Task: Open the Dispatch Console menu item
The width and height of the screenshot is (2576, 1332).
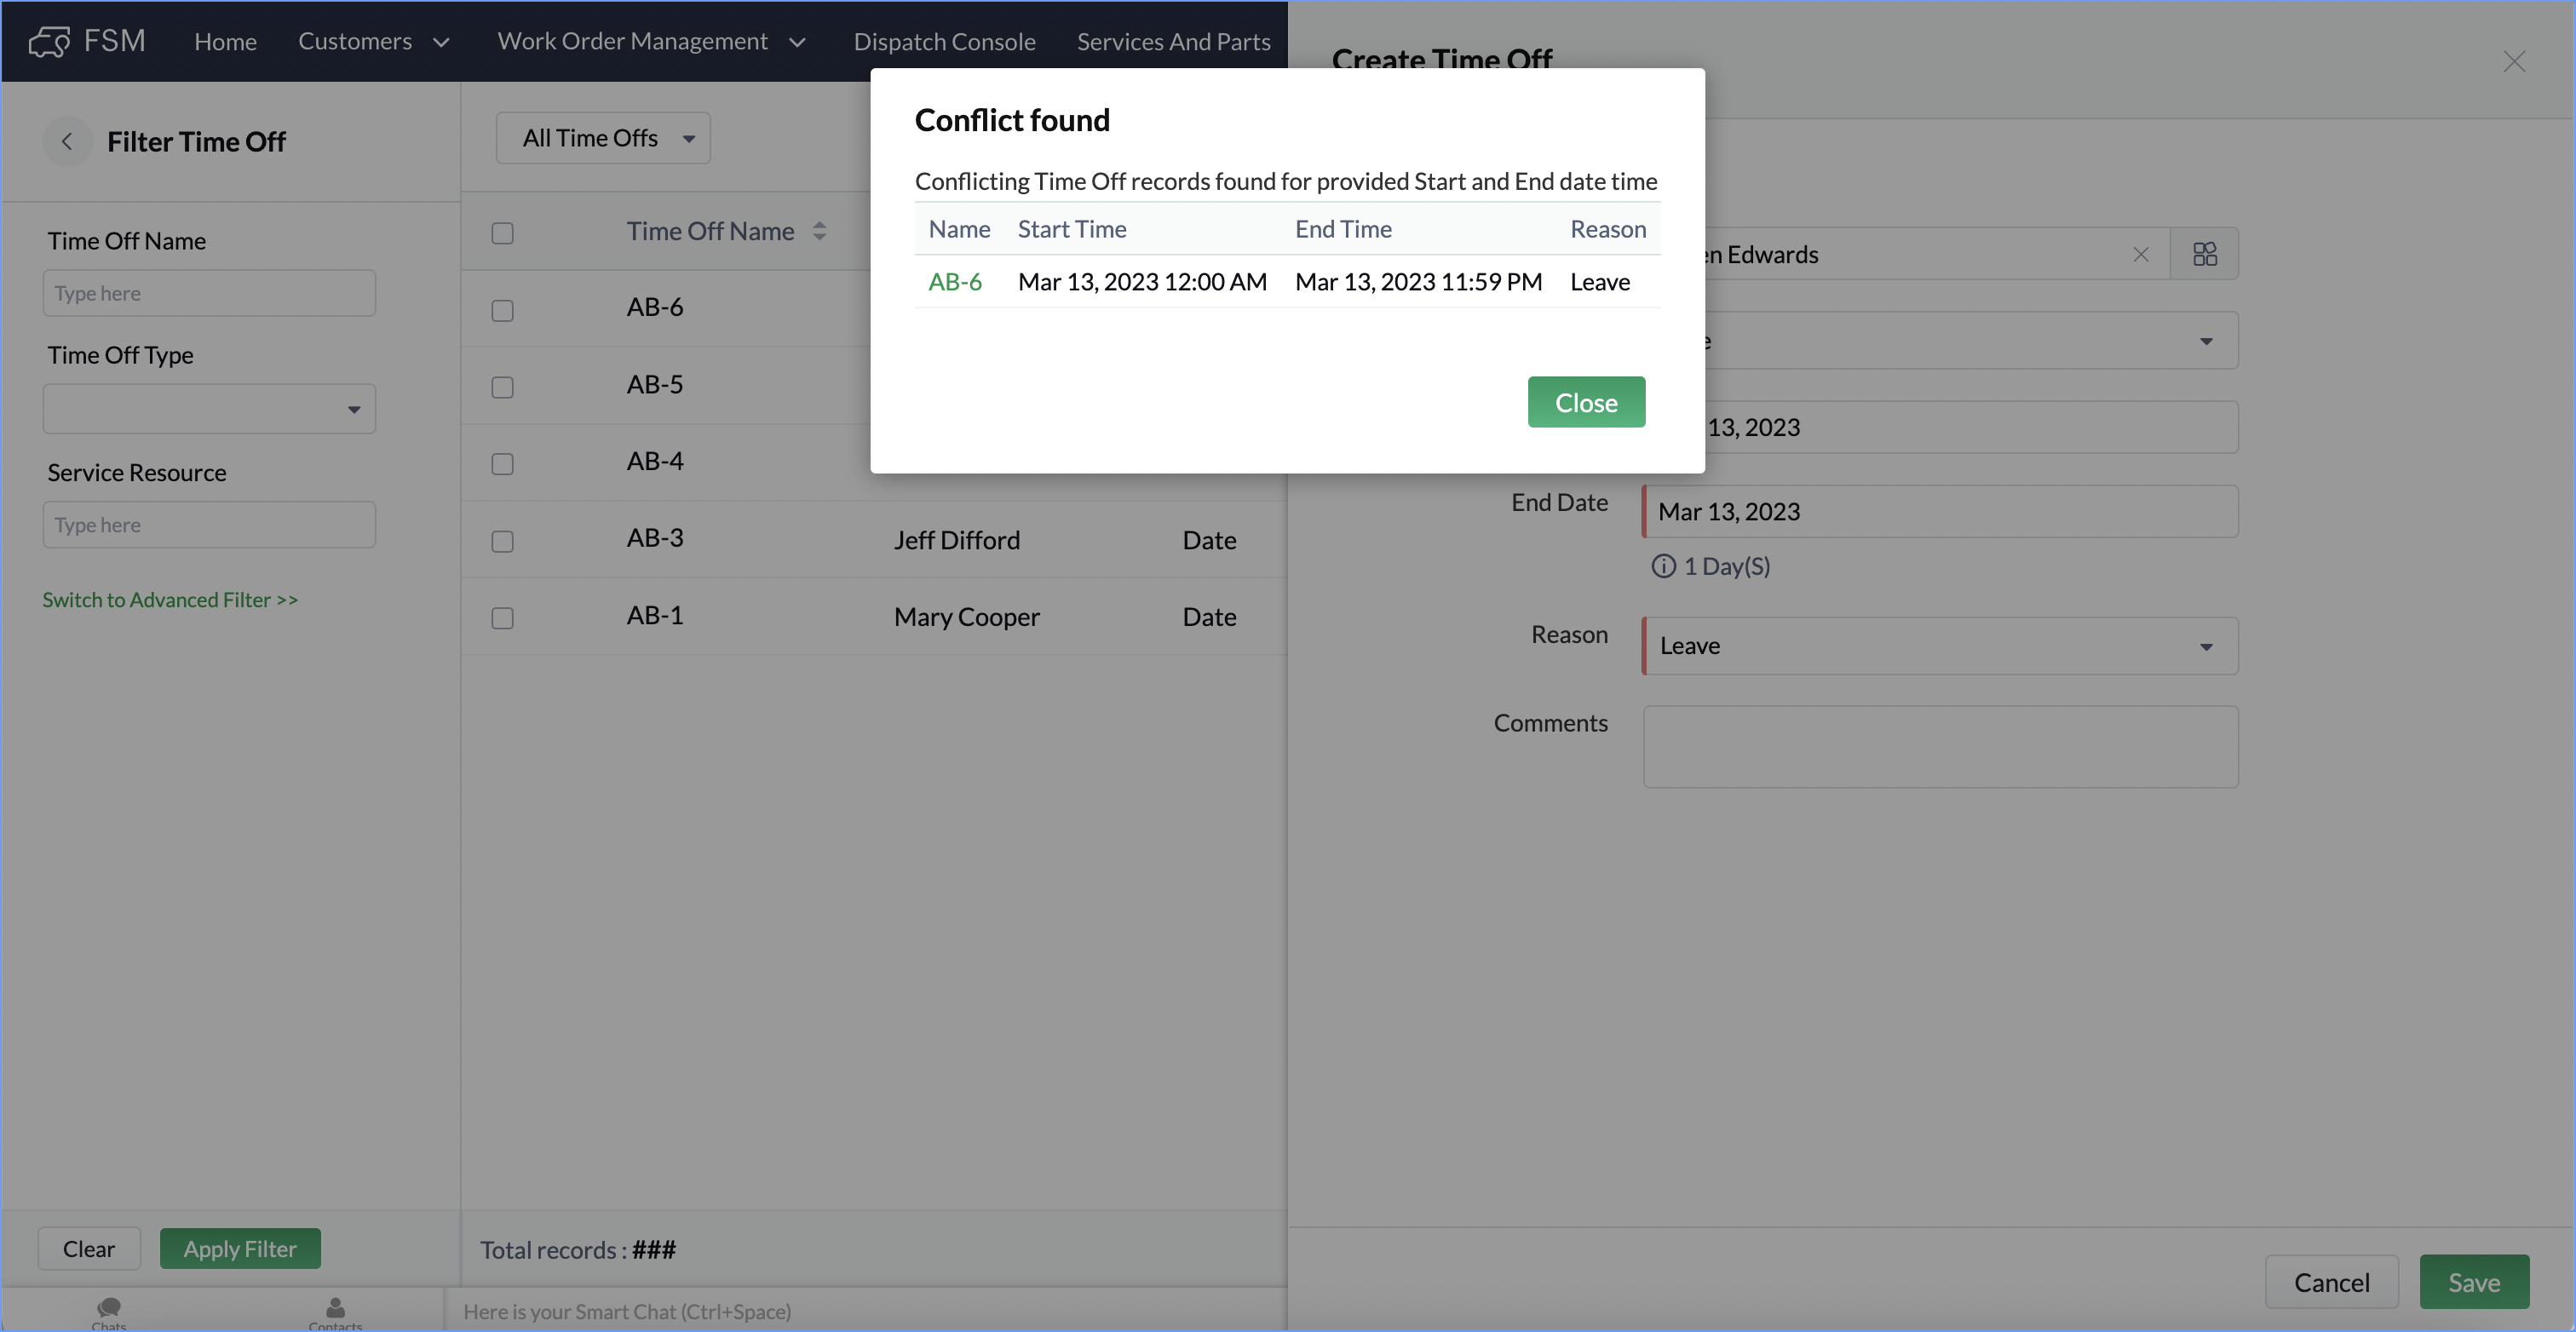Action: [x=944, y=41]
